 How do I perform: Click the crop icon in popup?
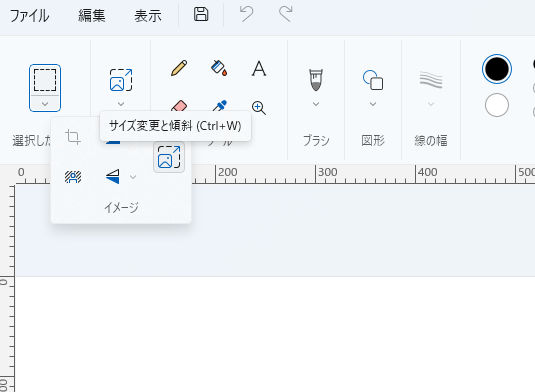pyautogui.click(x=73, y=137)
